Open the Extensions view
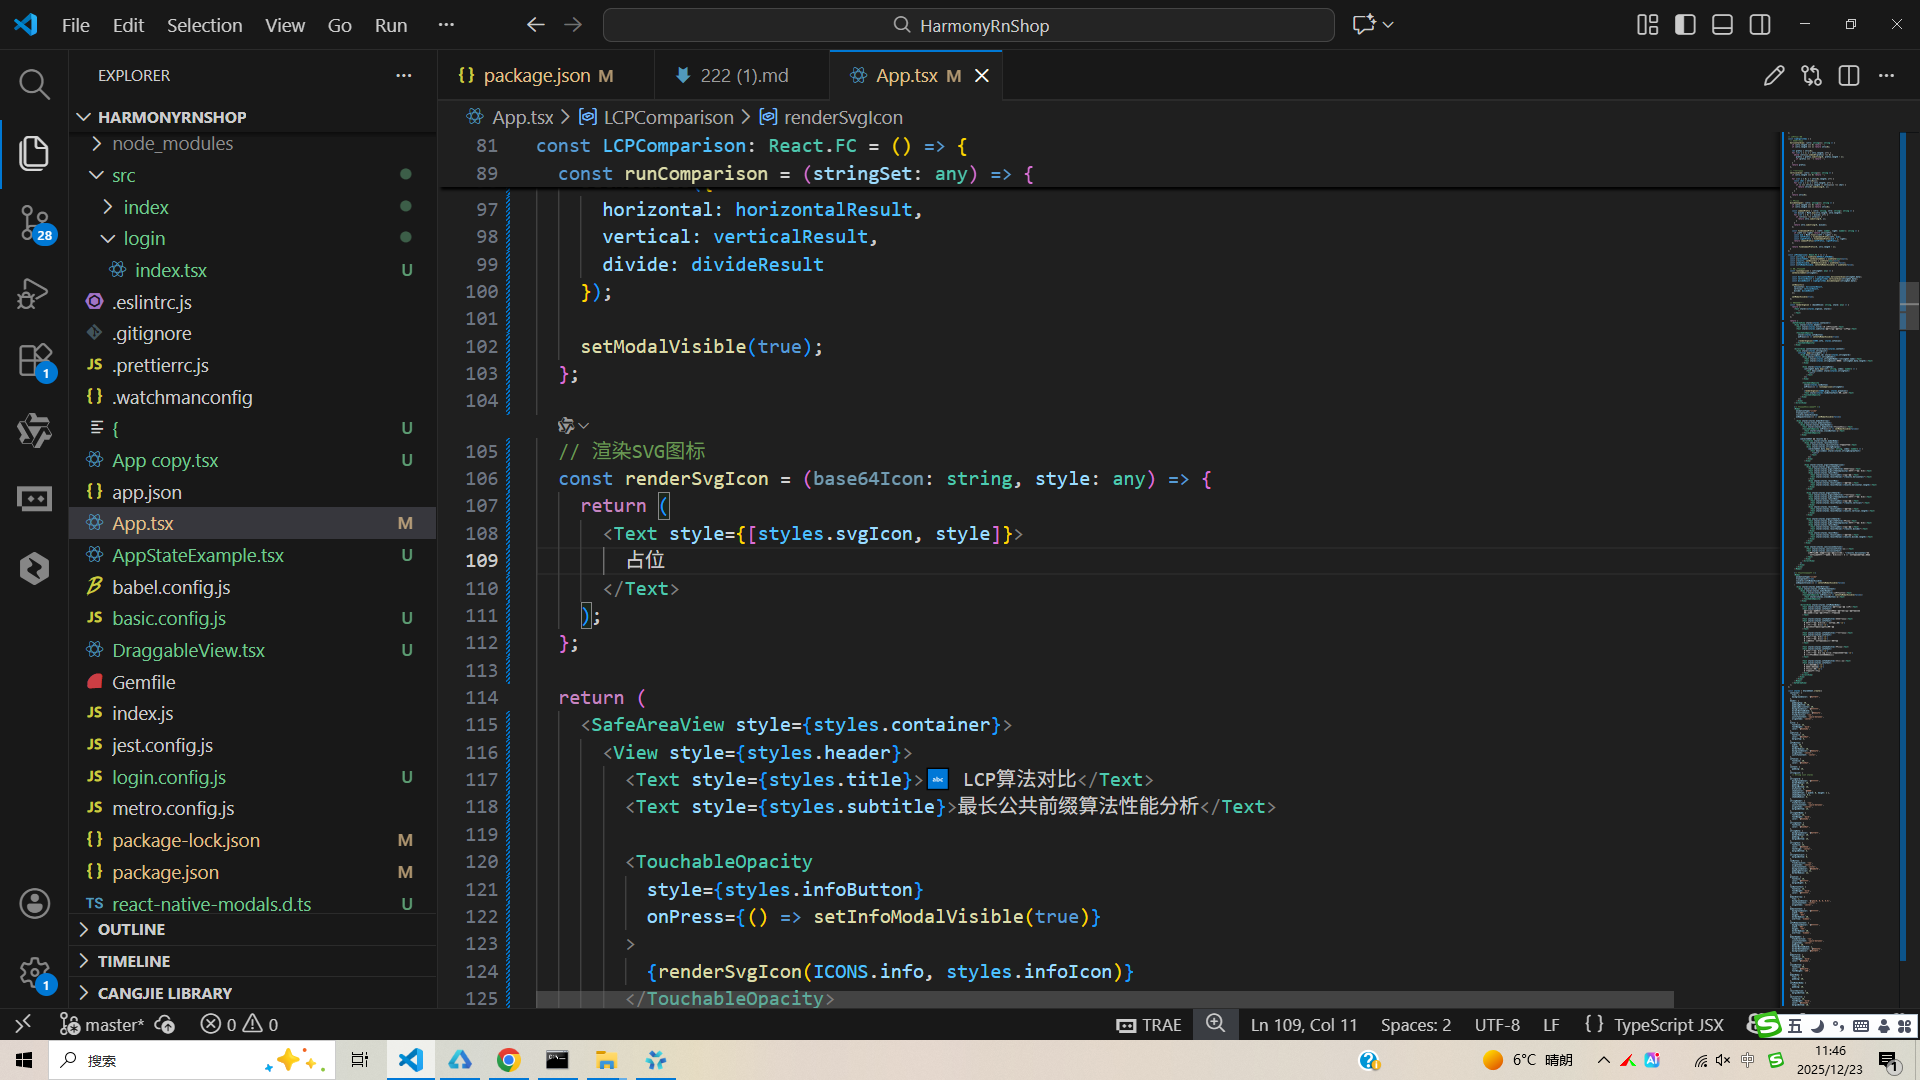 (34, 361)
